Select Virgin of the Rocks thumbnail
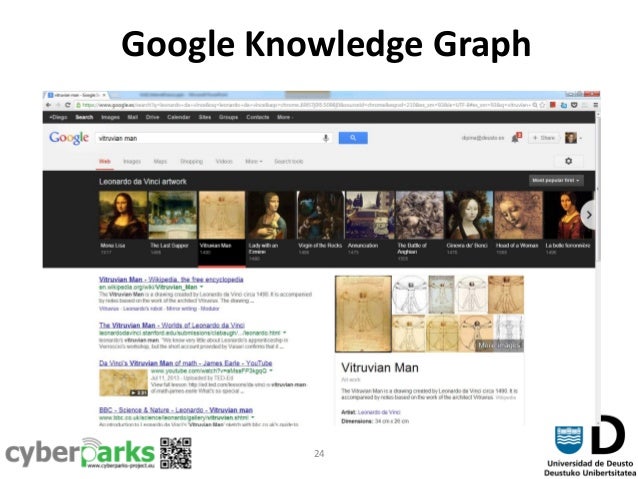The image size is (638, 479). (321, 215)
